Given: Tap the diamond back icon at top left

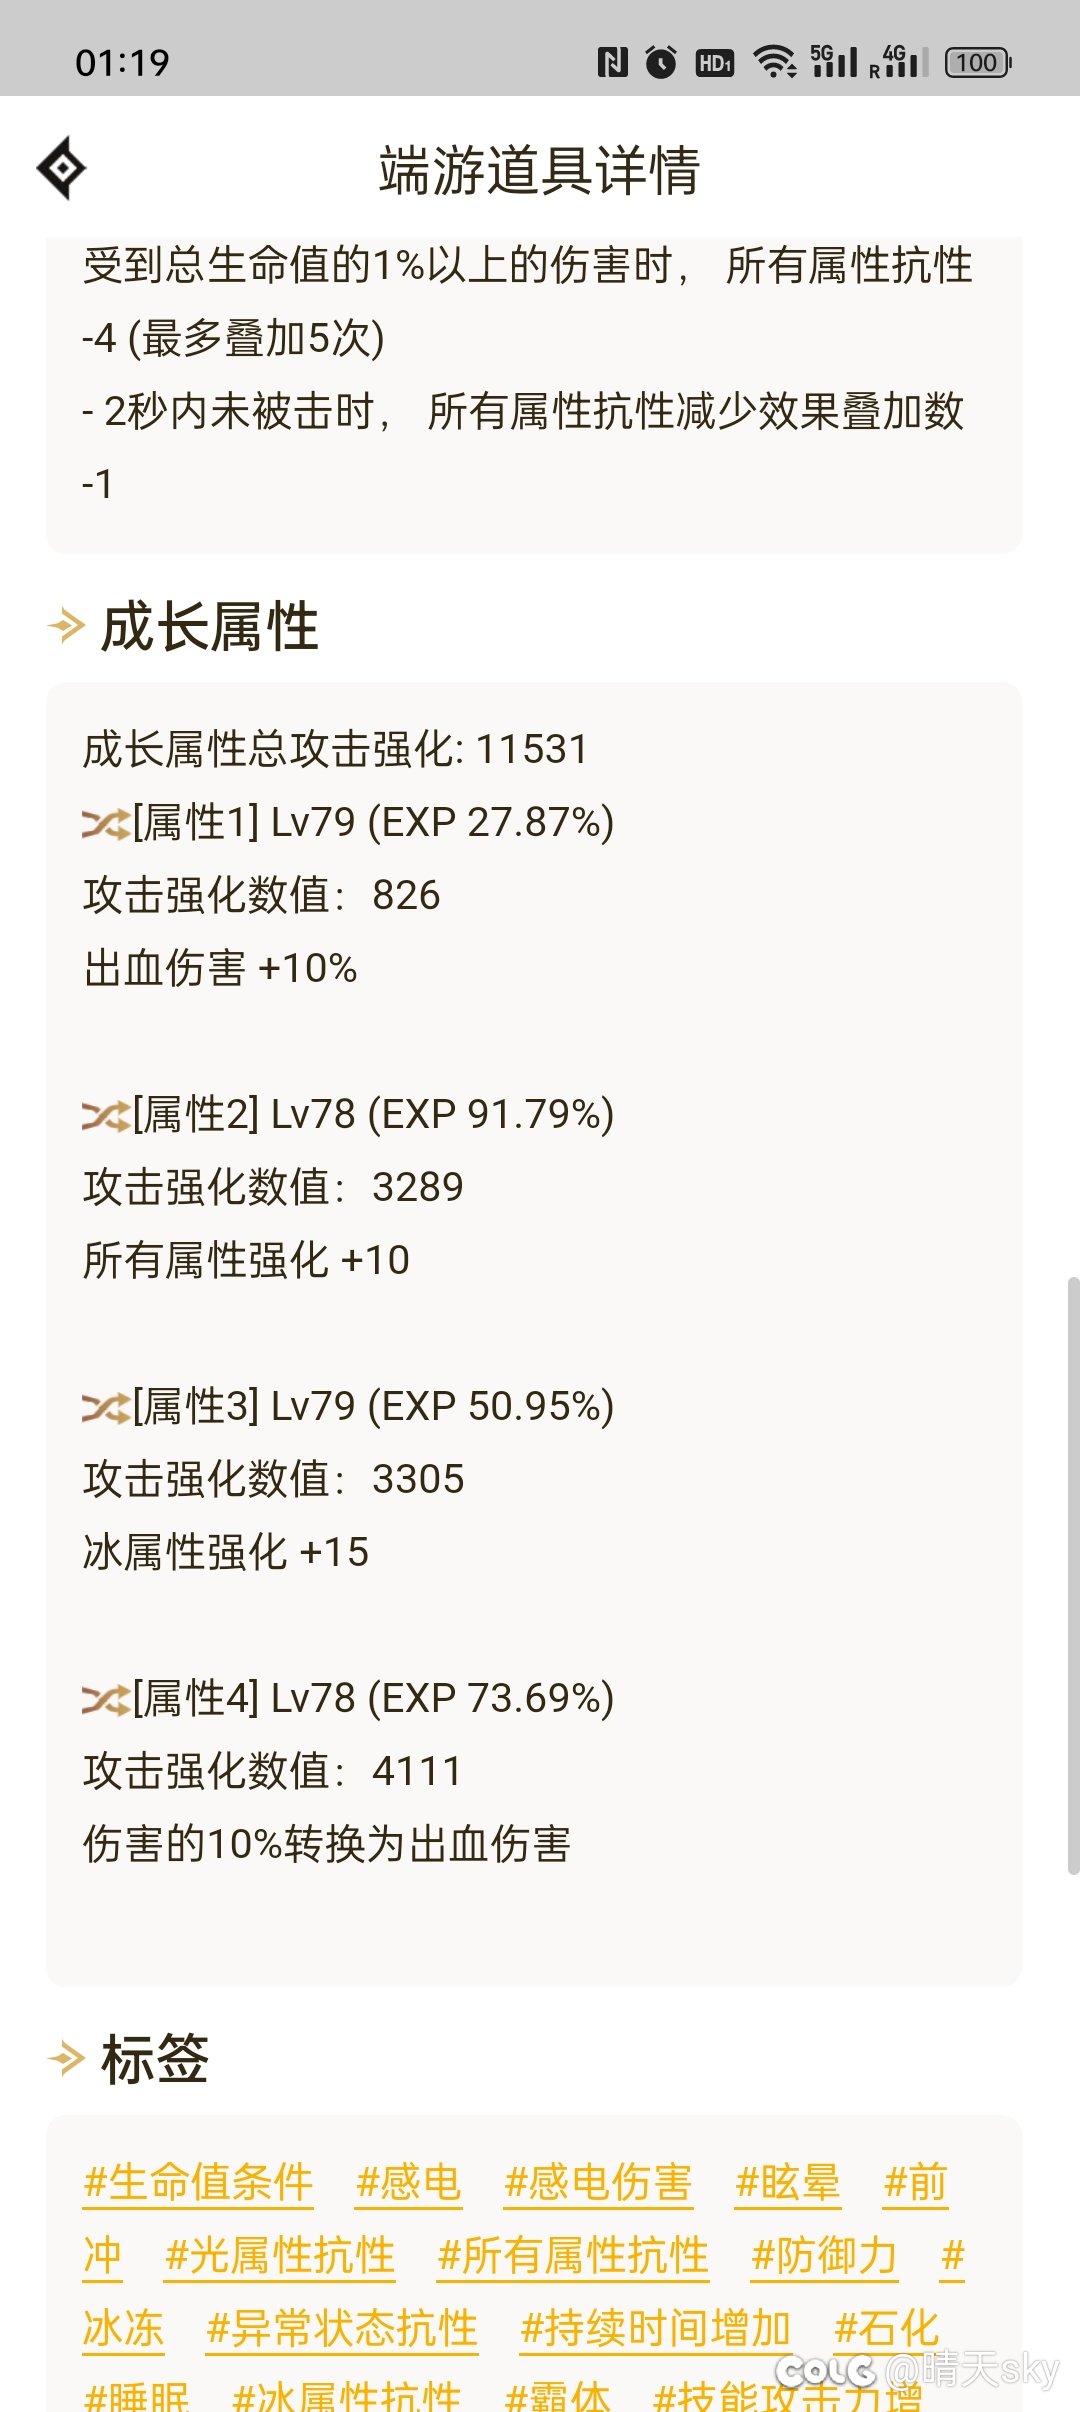Looking at the screenshot, I should [x=62, y=168].
